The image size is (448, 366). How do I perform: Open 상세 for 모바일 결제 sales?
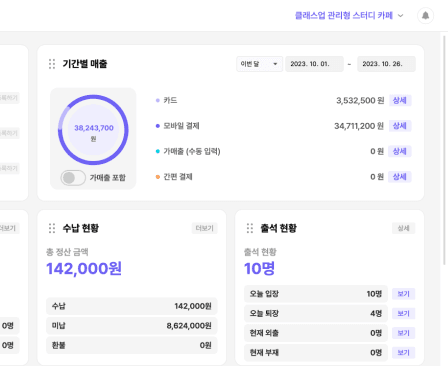pos(400,126)
